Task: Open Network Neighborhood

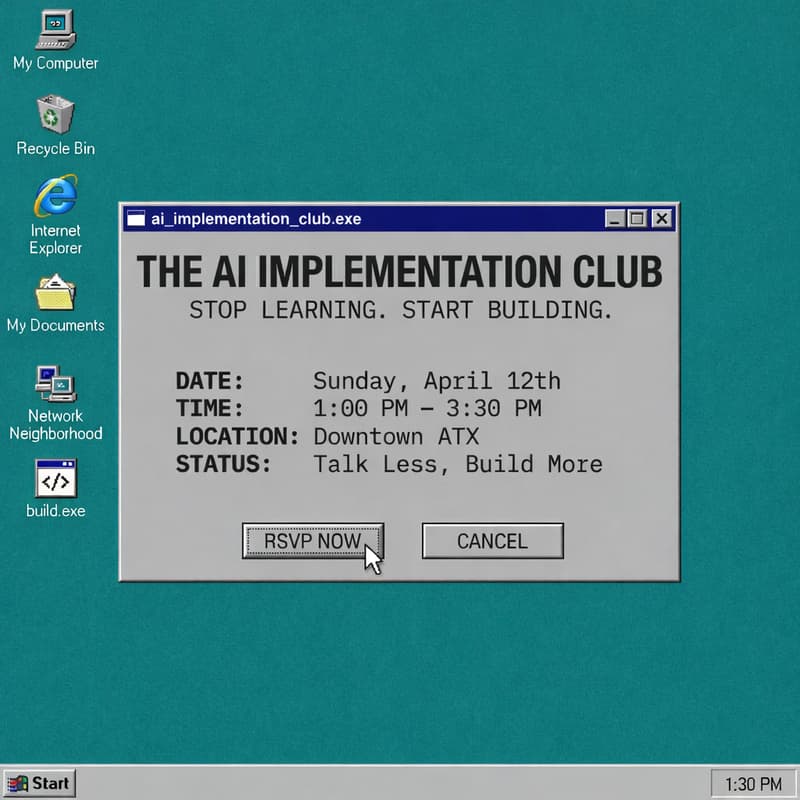Action: 55,388
